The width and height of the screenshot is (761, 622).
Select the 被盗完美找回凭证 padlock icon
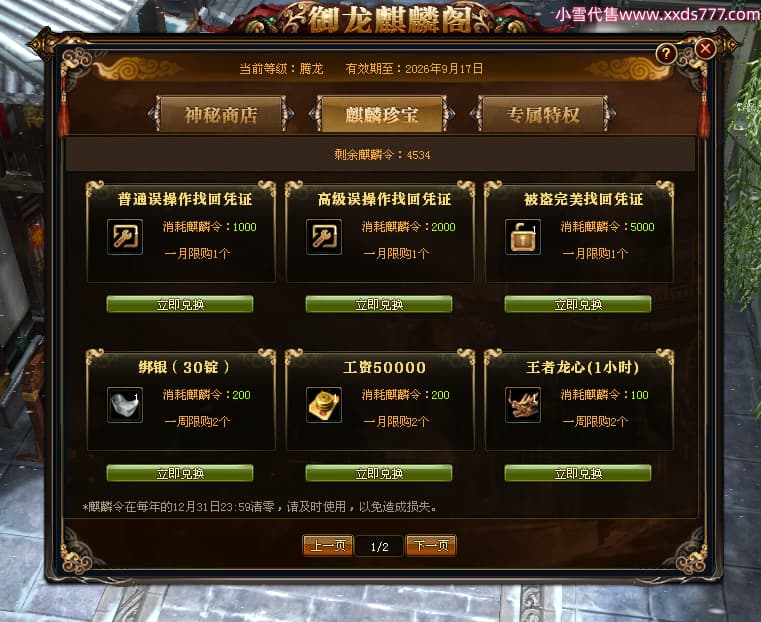pyautogui.click(x=523, y=237)
